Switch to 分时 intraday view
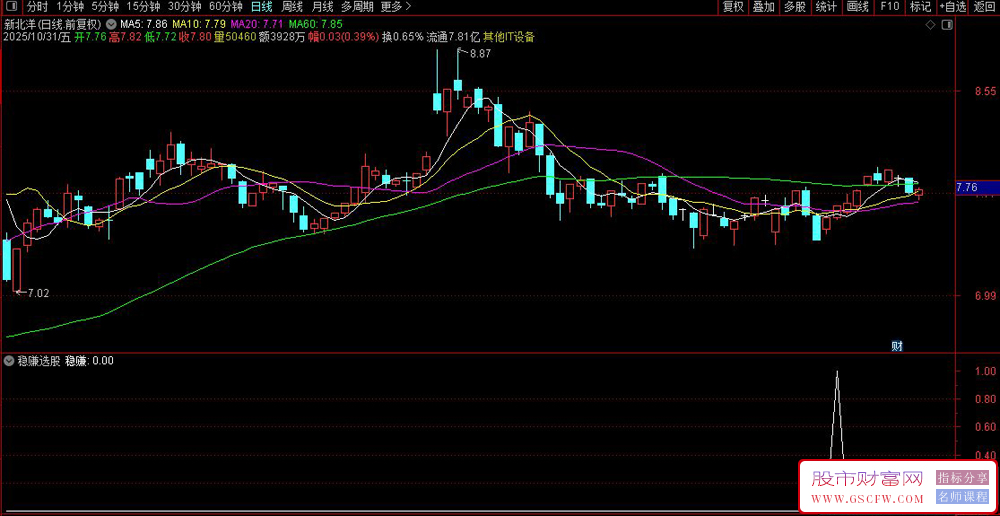This screenshot has height=516, width=1000. click(37, 7)
